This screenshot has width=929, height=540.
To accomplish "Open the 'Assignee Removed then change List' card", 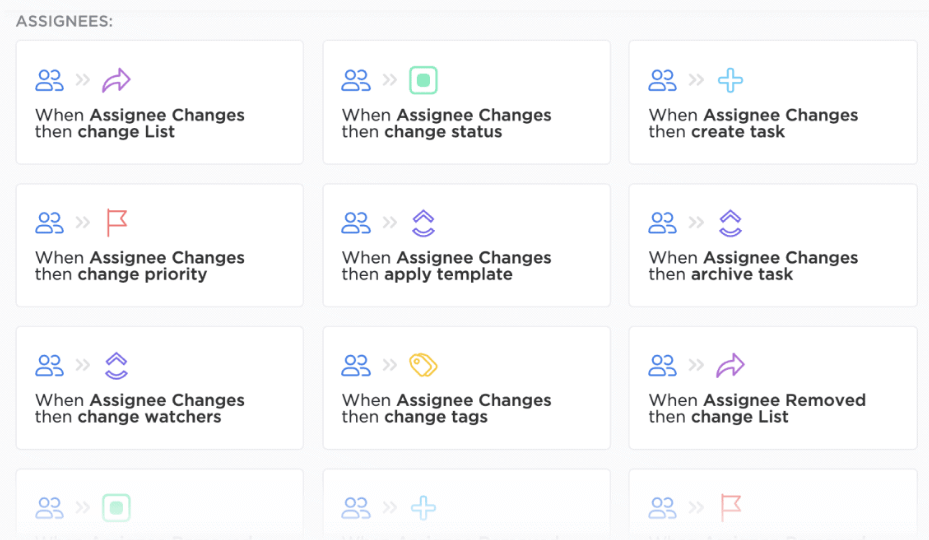I will point(773,388).
